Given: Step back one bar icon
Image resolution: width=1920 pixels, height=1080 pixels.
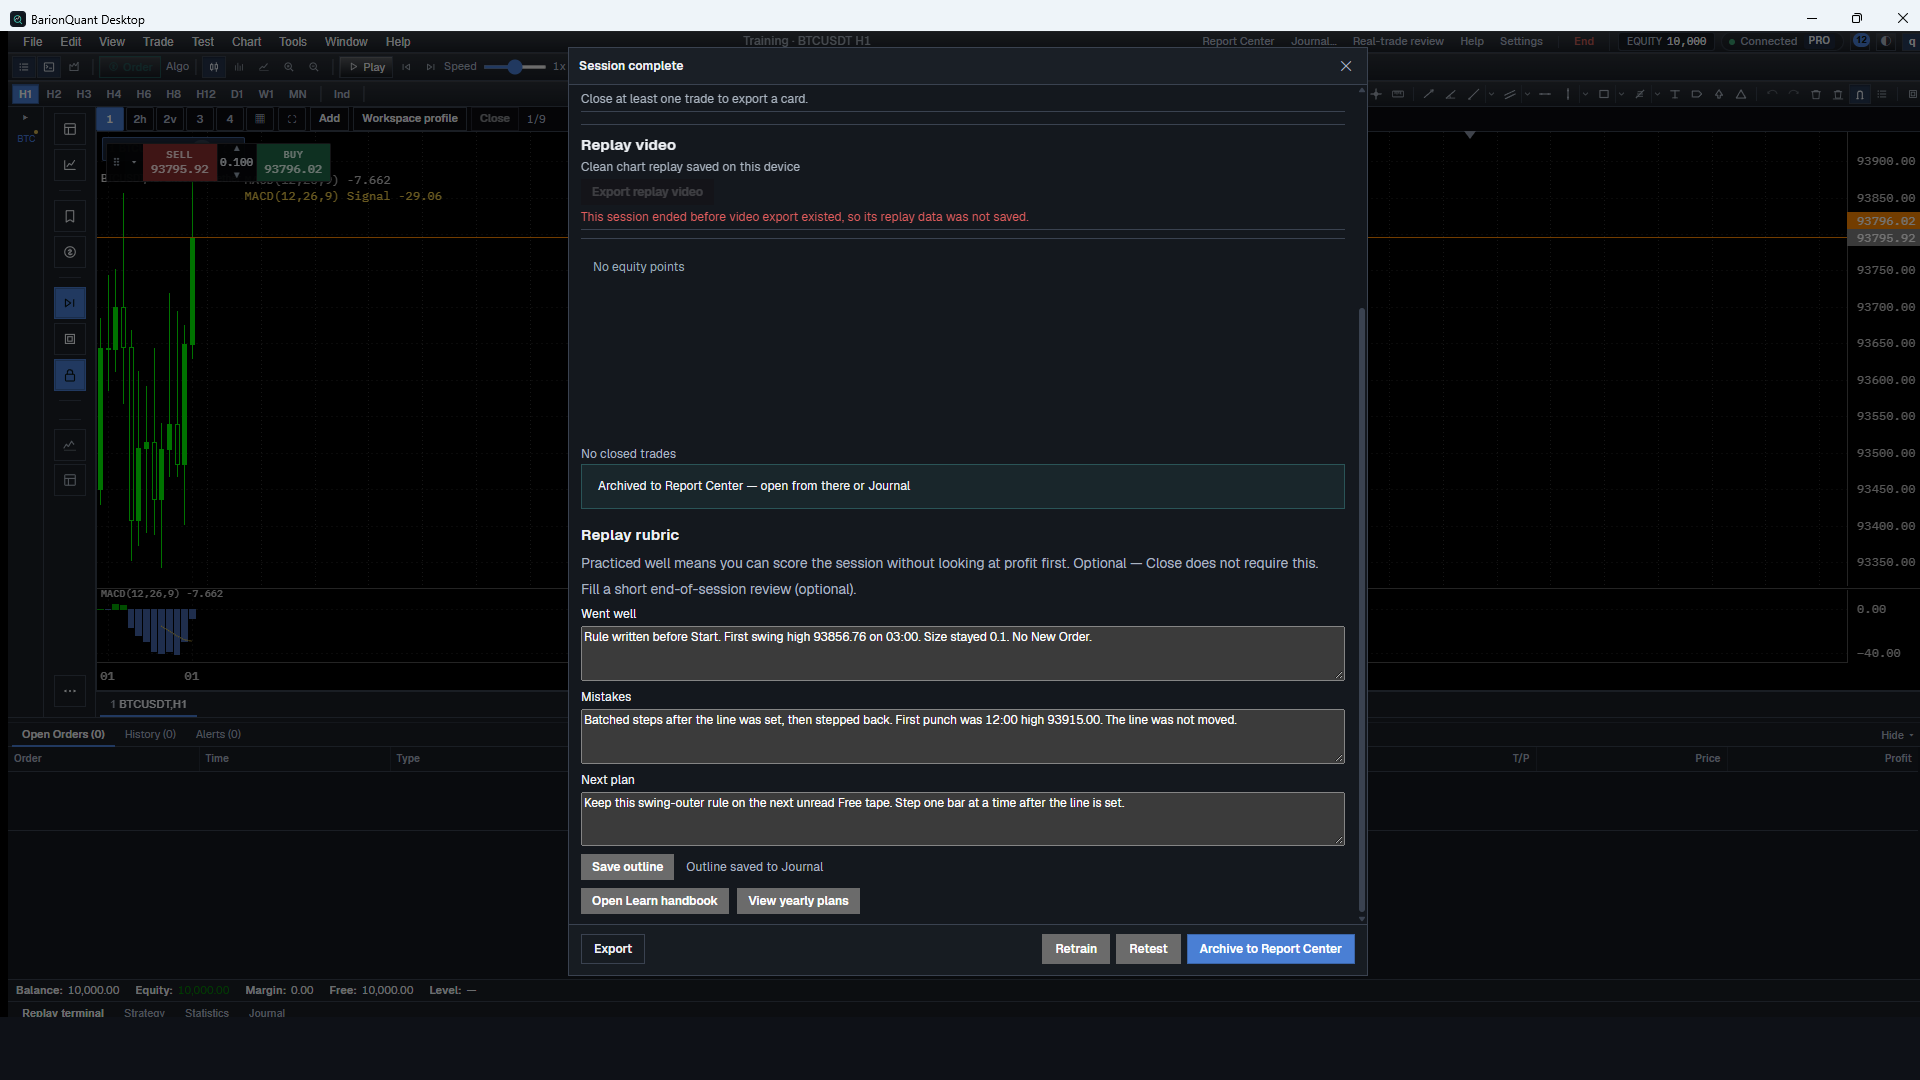Looking at the screenshot, I should pos(406,67).
